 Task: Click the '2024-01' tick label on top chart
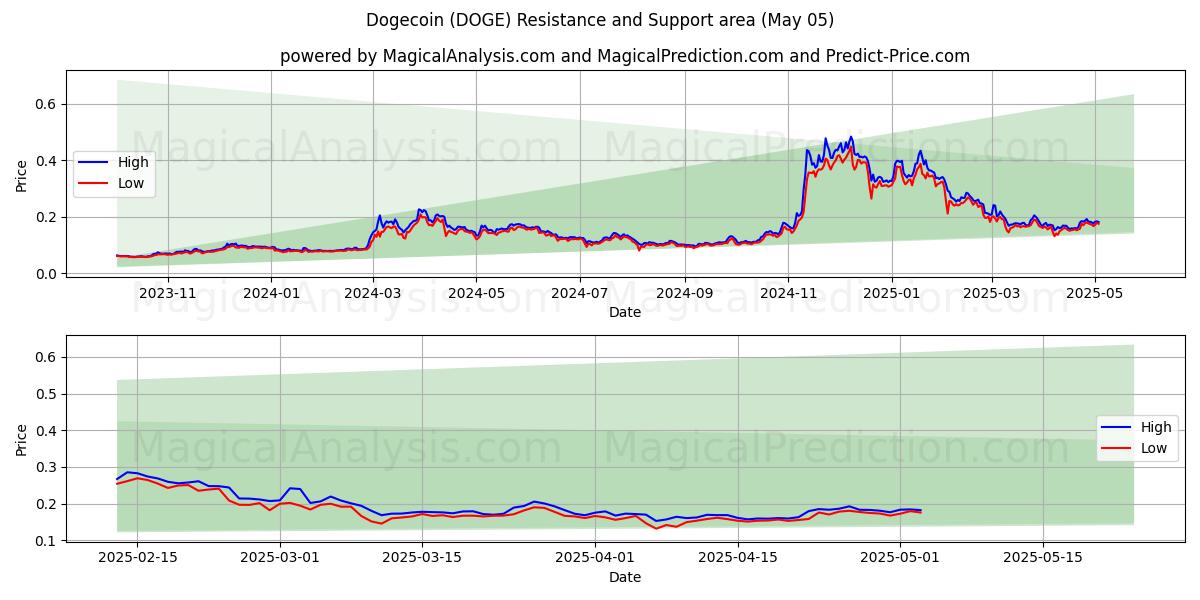tap(272, 293)
